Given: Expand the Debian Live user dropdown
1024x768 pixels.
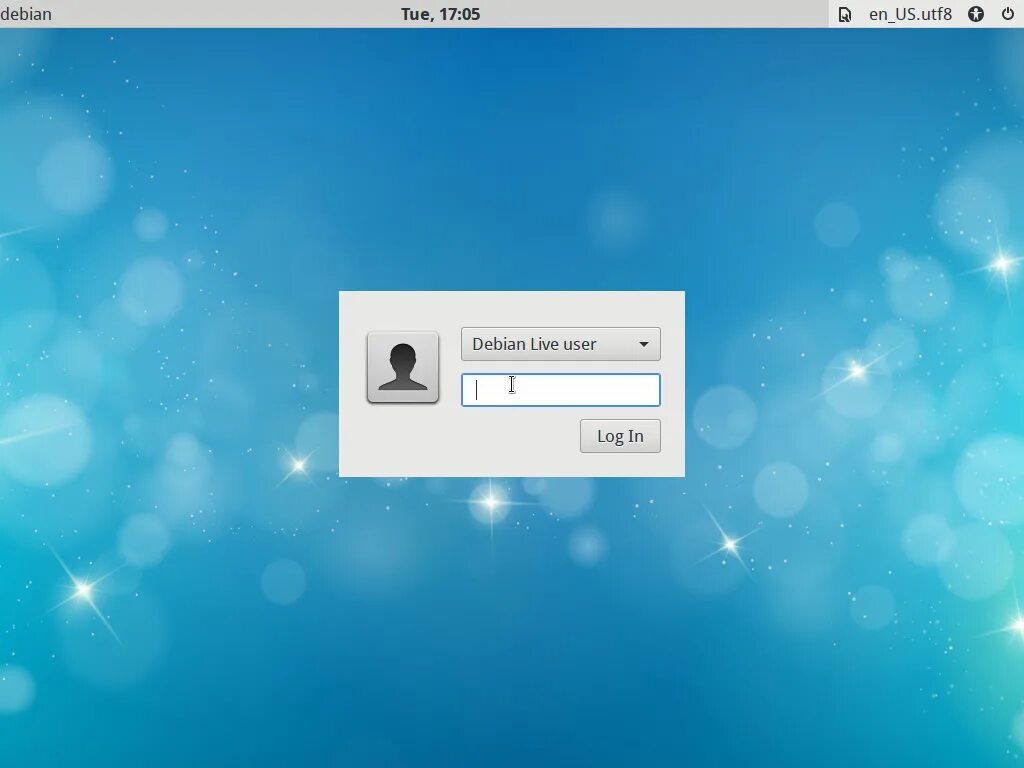Looking at the screenshot, I should point(561,344).
